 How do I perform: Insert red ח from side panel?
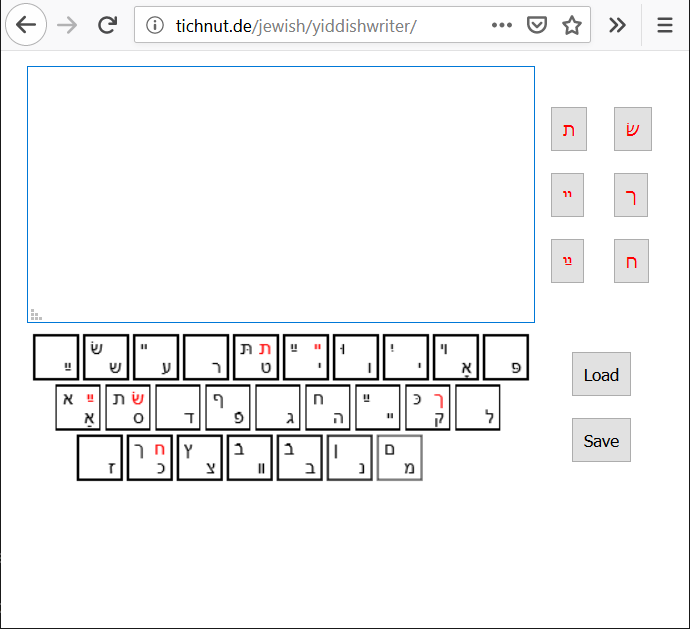631,261
